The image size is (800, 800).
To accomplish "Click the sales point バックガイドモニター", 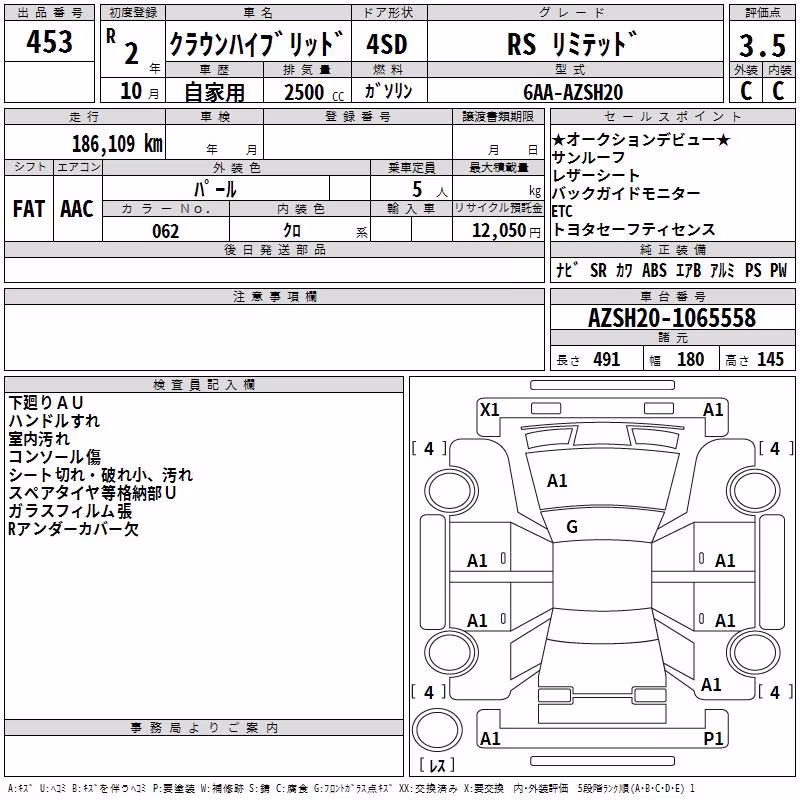I will pyautogui.click(x=626, y=193).
